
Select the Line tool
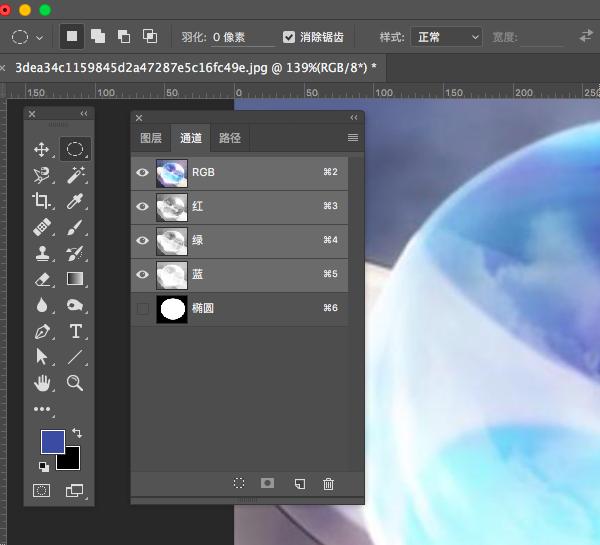[x=75, y=357]
